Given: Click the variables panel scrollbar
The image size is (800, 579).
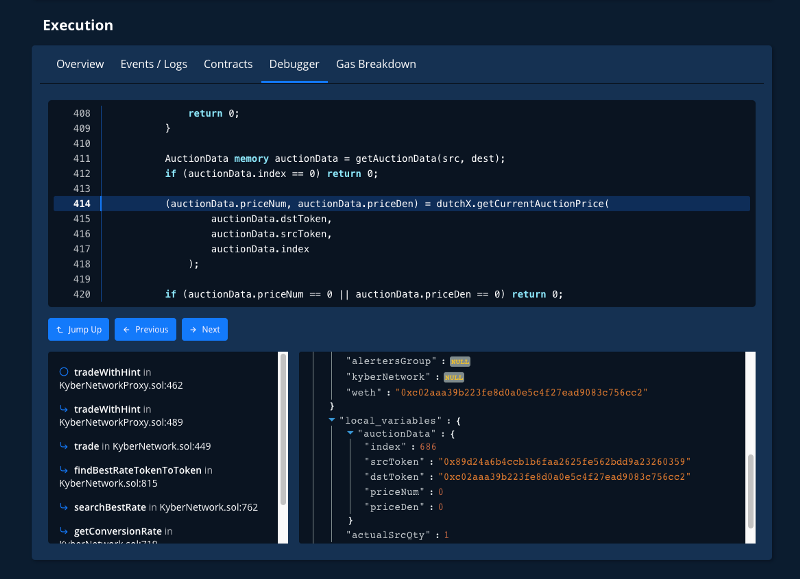Looking at the screenshot, I should pos(750,490).
